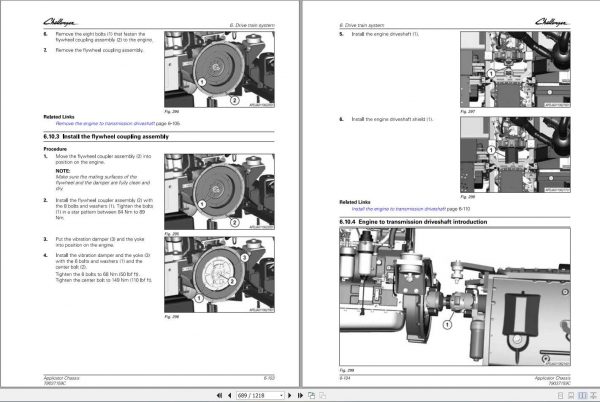Screen dimensions: 600x402
Task: Open the page number dropdown arrow
Action: (282, 395)
